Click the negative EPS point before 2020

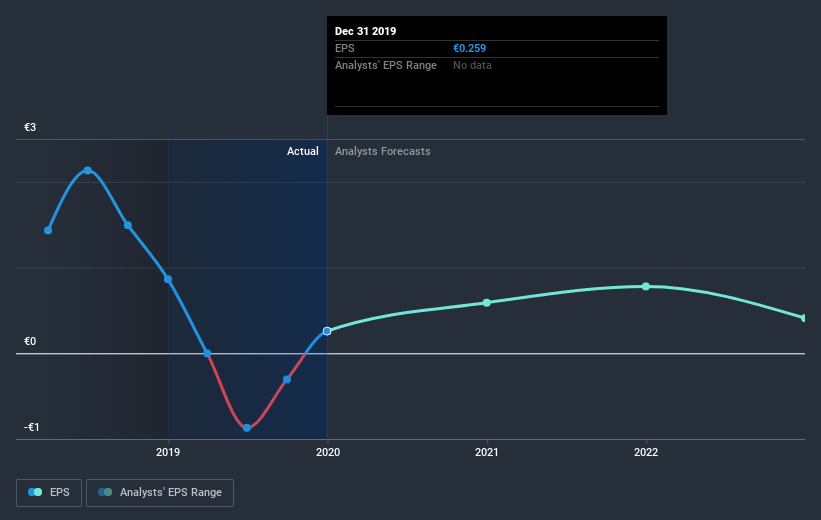(x=287, y=379)
